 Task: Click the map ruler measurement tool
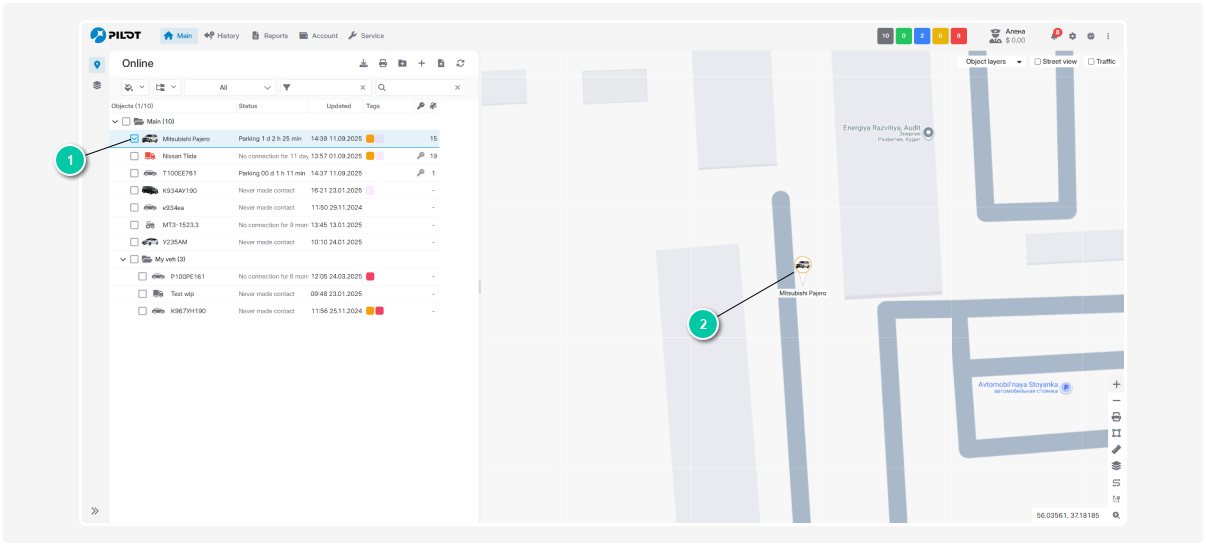click(1116, 449)
